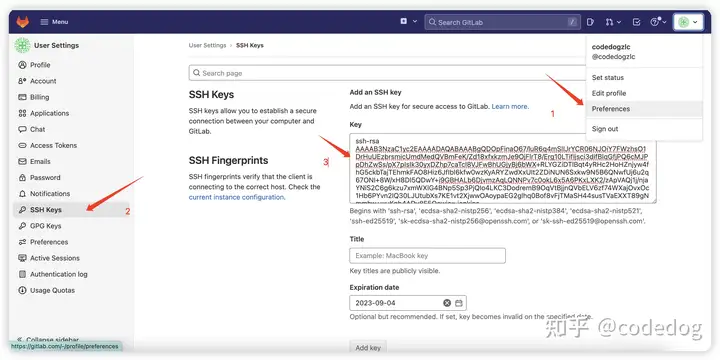This screenshot has width=720, height=360.
Task: Click the Emails envelope icon
Action: [x=22, y=161]
